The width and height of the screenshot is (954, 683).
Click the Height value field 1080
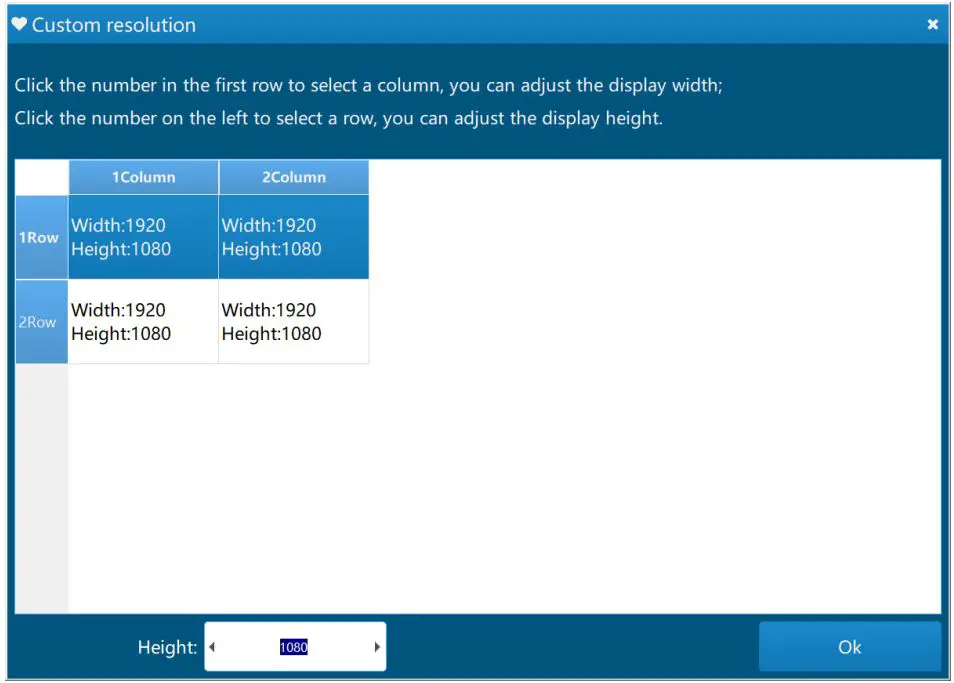(294, 647)
